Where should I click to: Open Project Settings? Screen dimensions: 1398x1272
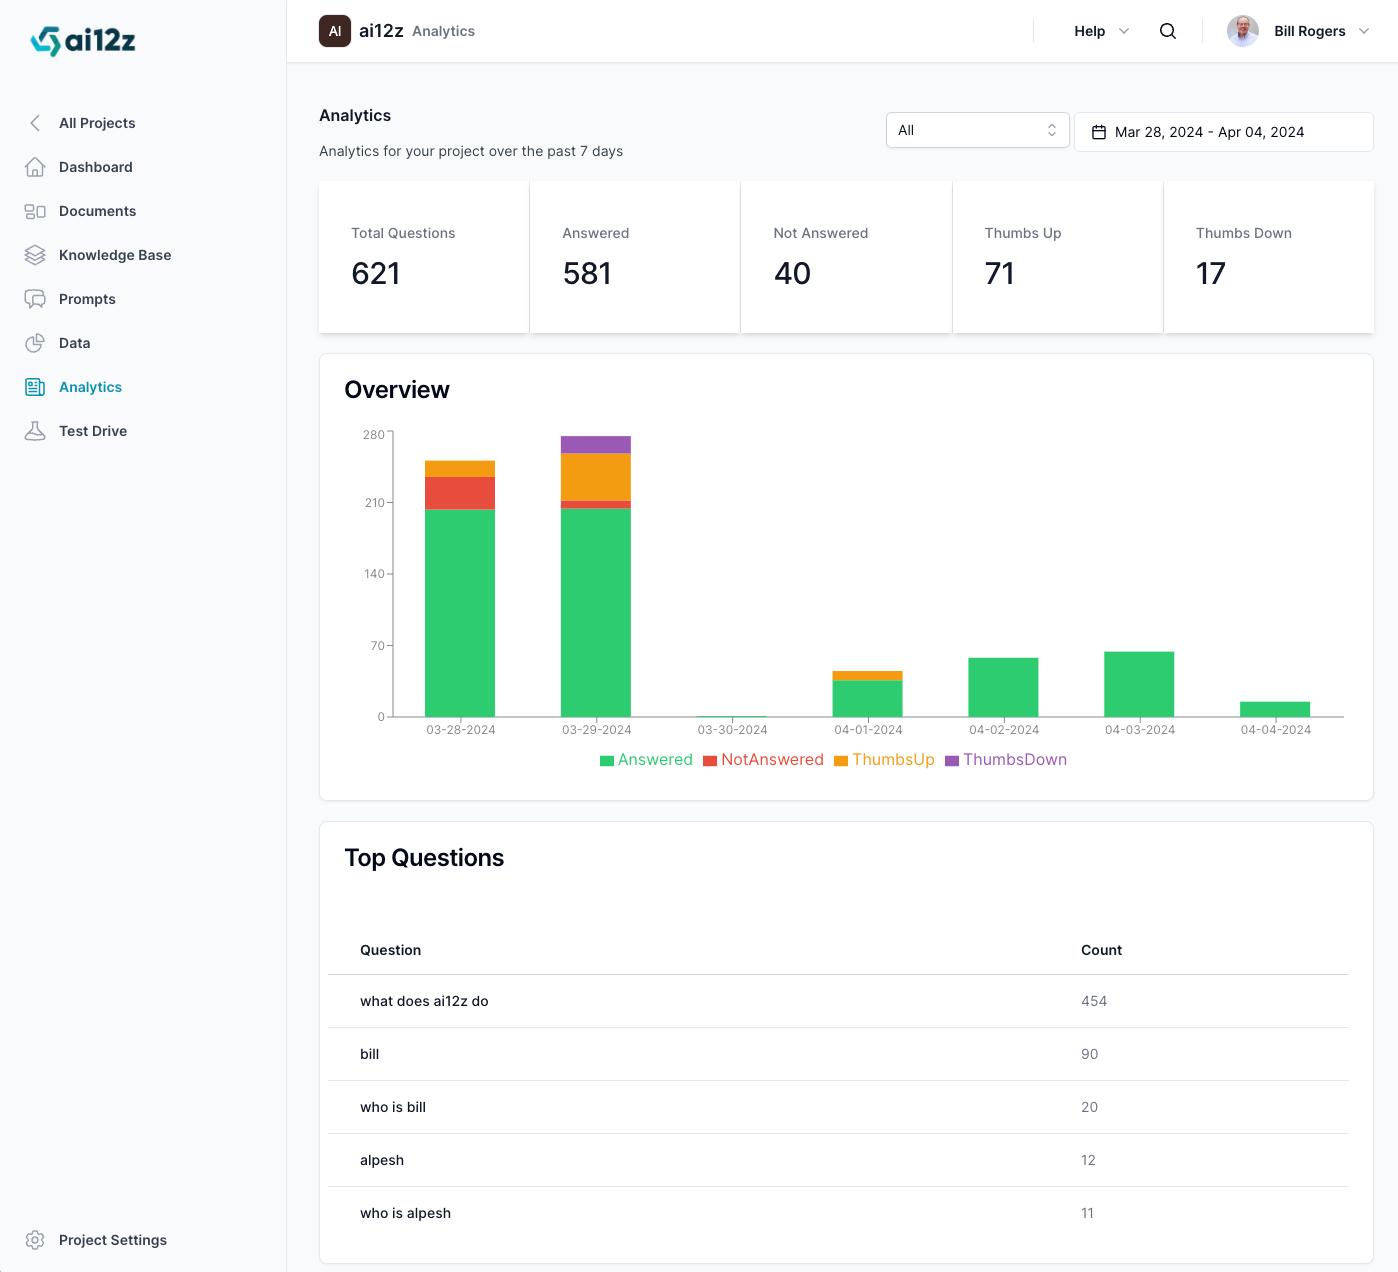(x=113, y=1240)
